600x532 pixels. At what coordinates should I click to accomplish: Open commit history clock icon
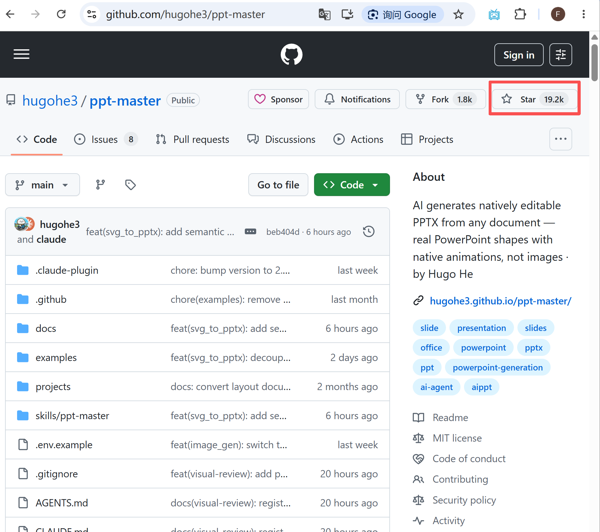(369, 232)
